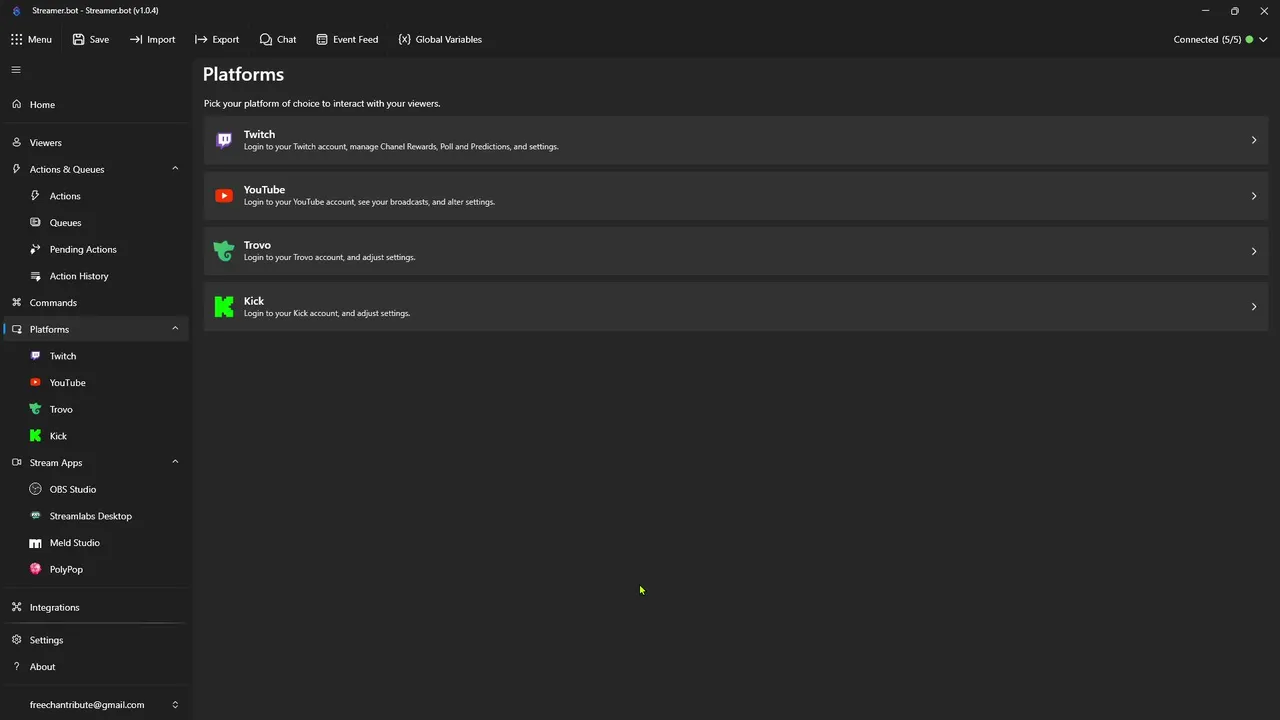
Task: Click the Settings gear icon
Action: tap(16, 640)
